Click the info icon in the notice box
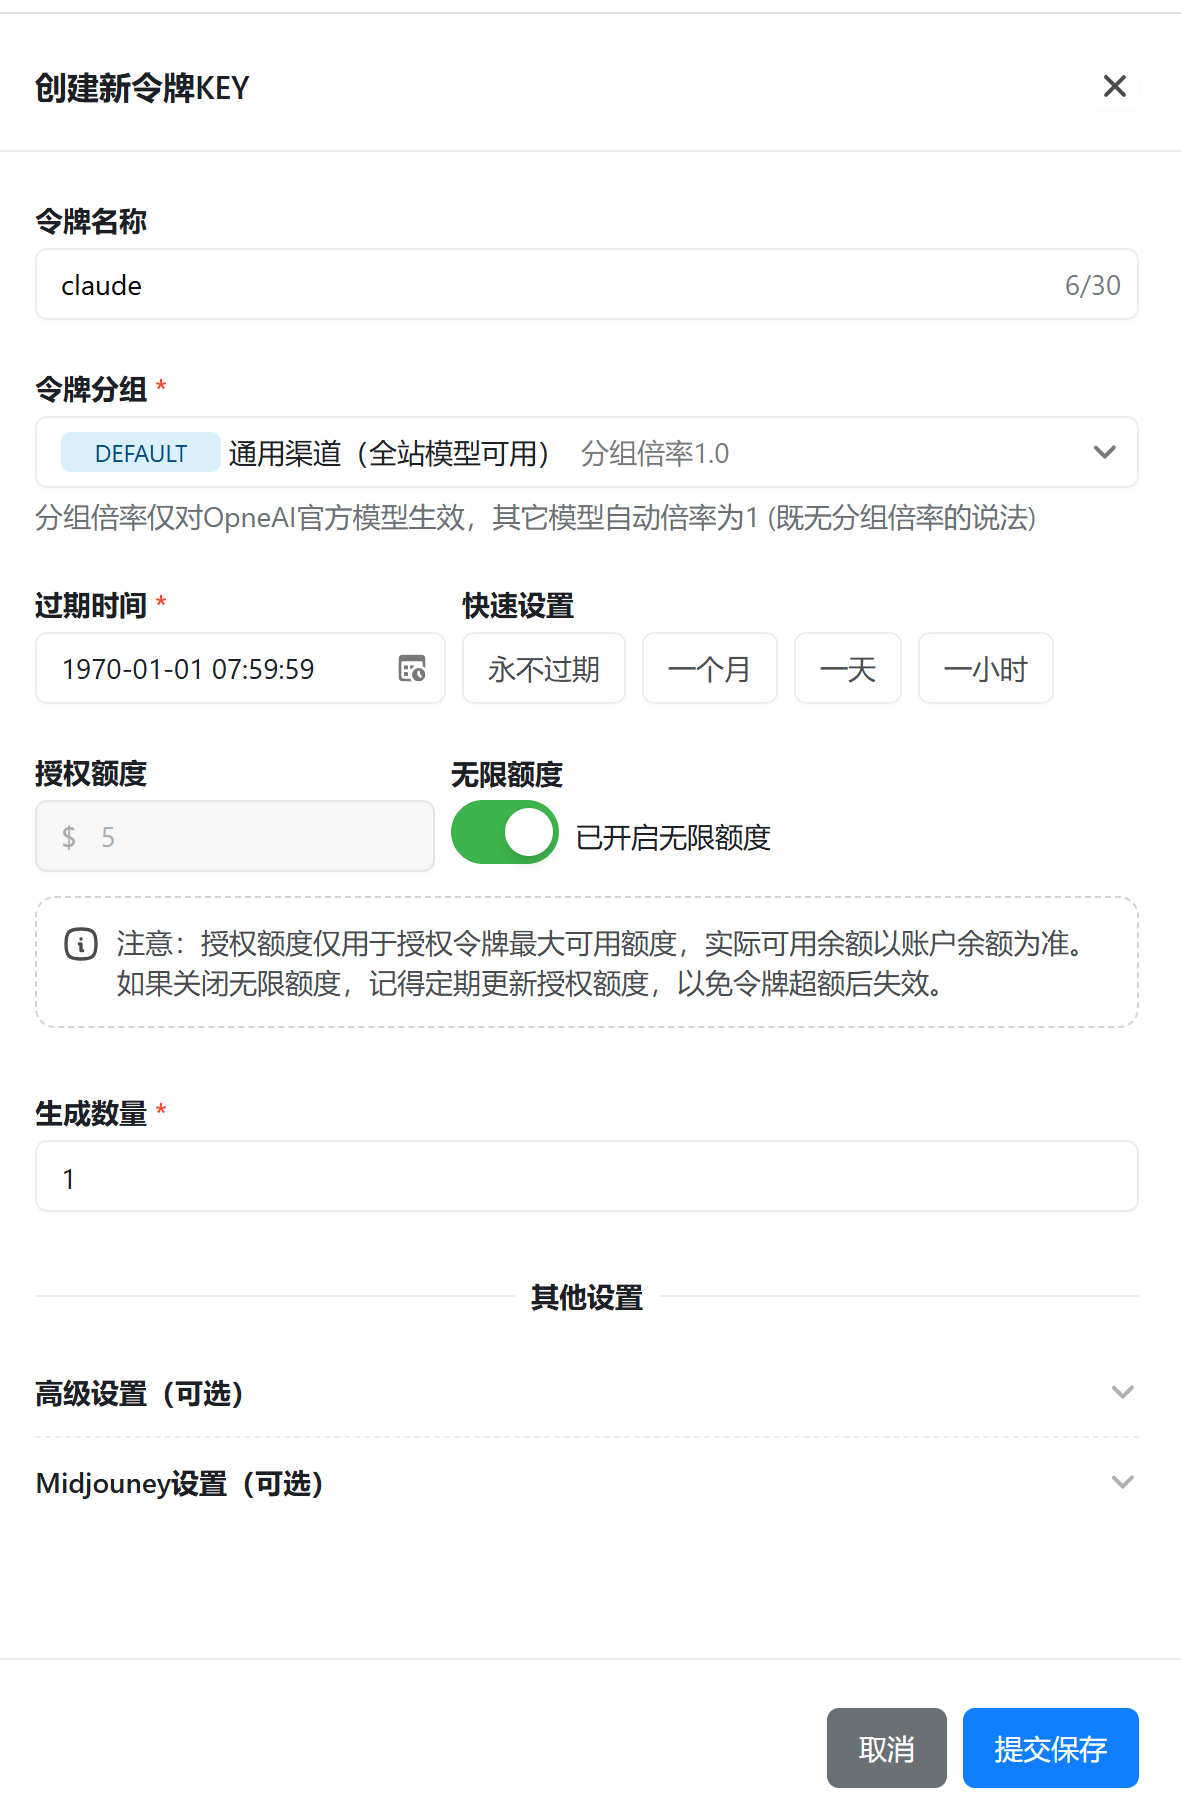The image size is (1181, 1794). [79, 944]
